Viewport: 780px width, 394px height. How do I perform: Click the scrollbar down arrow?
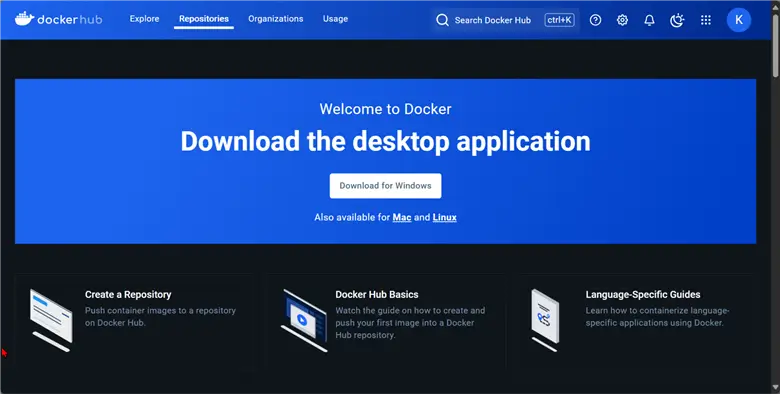point(776,388)
